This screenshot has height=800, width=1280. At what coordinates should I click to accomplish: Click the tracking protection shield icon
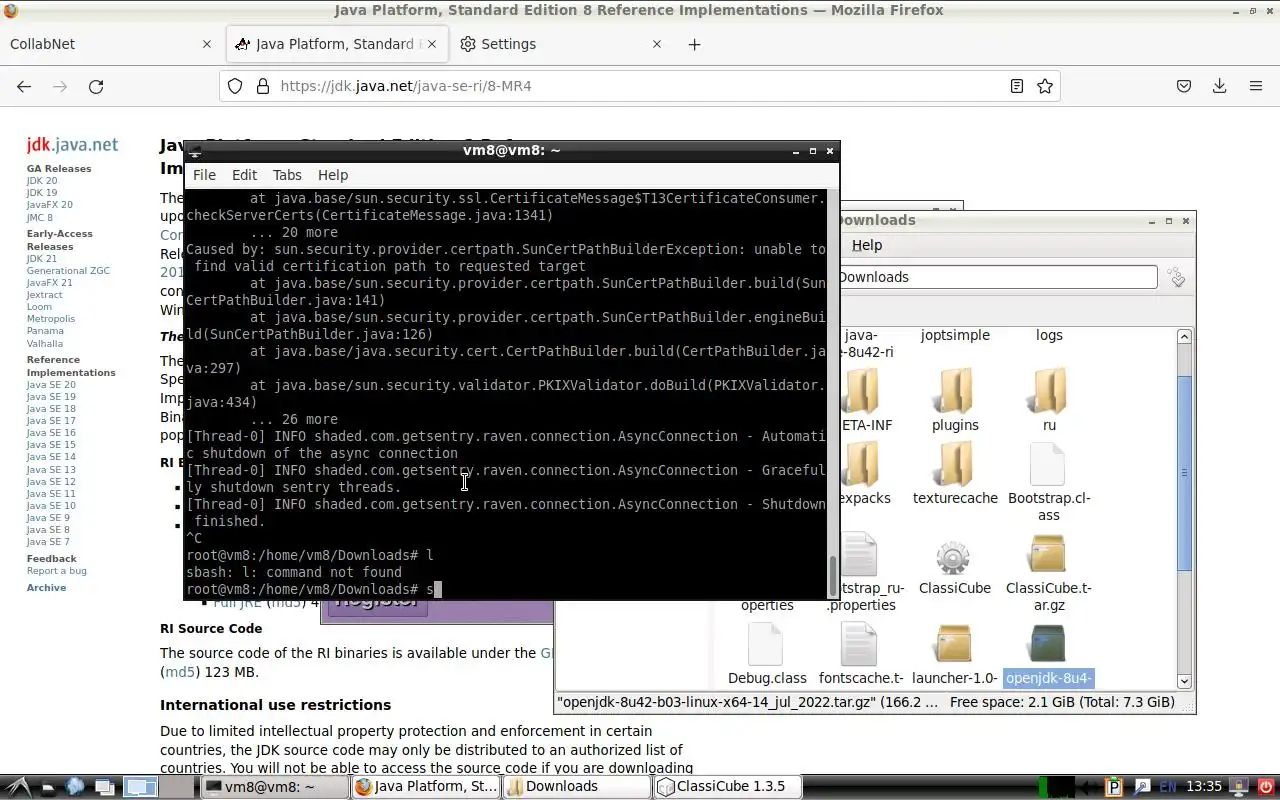(x=235, y=86)
